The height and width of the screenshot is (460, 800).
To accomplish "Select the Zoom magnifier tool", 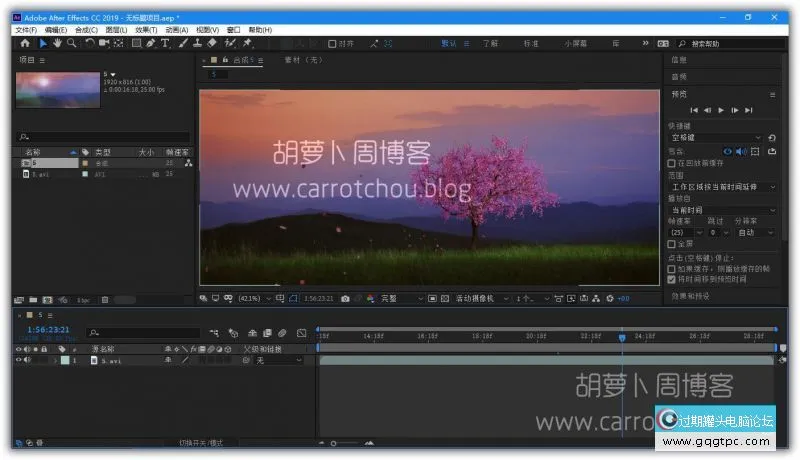I will pos(71,43).
